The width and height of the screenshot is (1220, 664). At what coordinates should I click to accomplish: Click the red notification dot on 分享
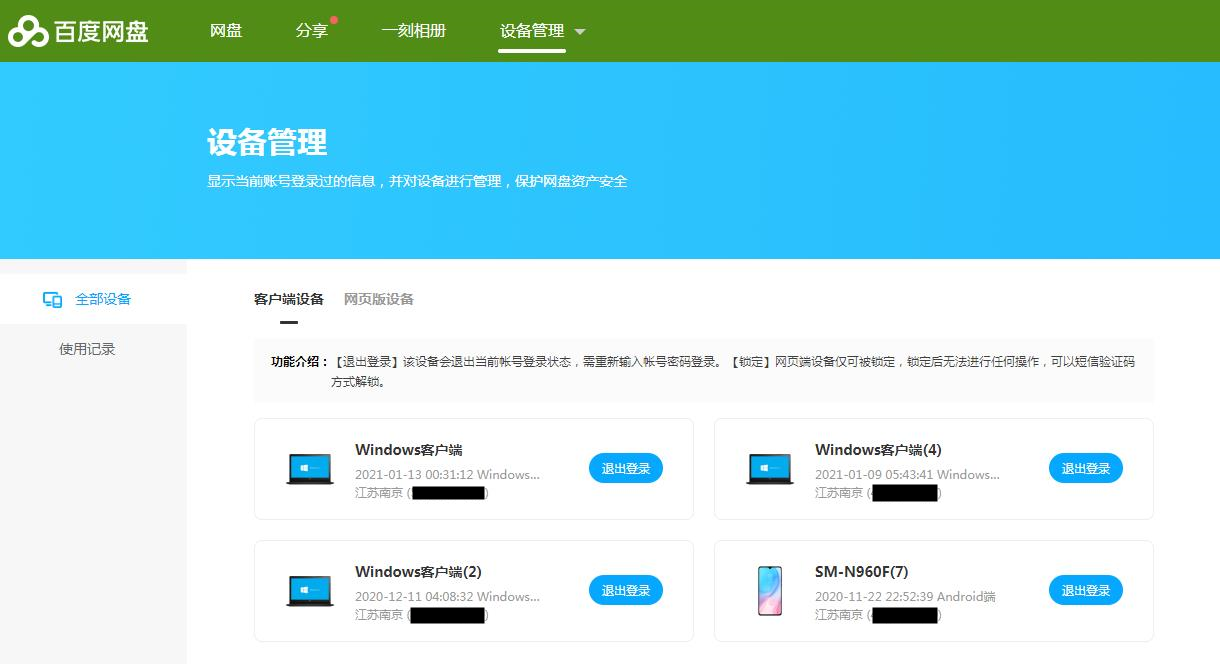click(334, 19)
